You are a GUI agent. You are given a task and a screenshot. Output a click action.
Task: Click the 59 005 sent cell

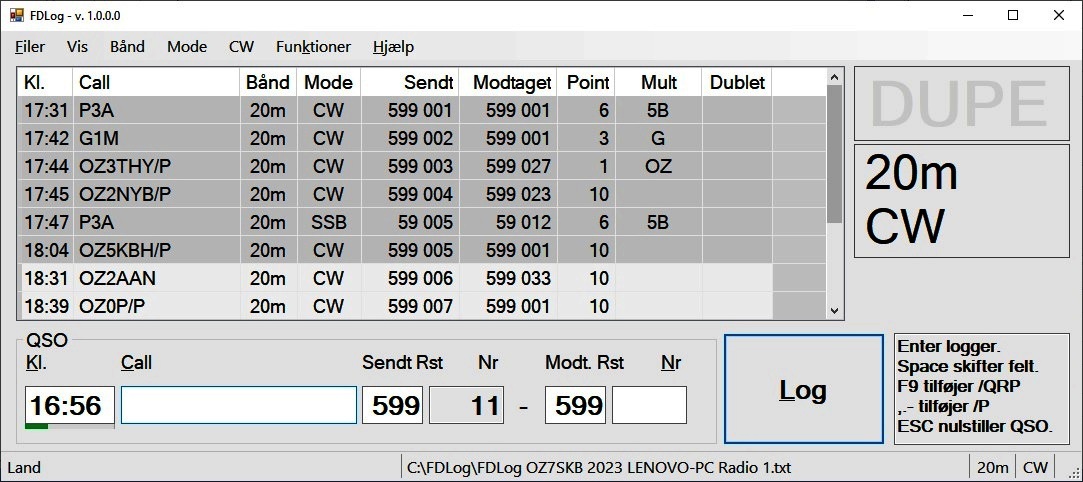tap(410, 222)
